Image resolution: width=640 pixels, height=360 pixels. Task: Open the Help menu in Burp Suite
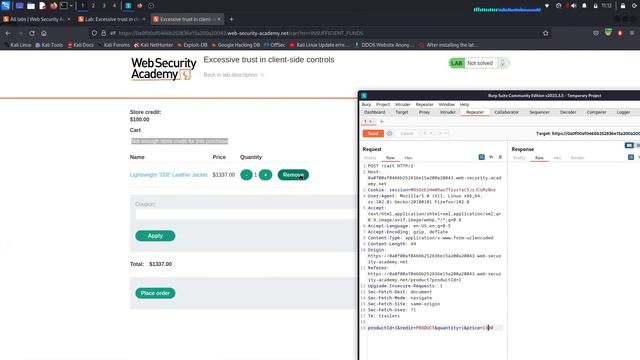point(464,104)
